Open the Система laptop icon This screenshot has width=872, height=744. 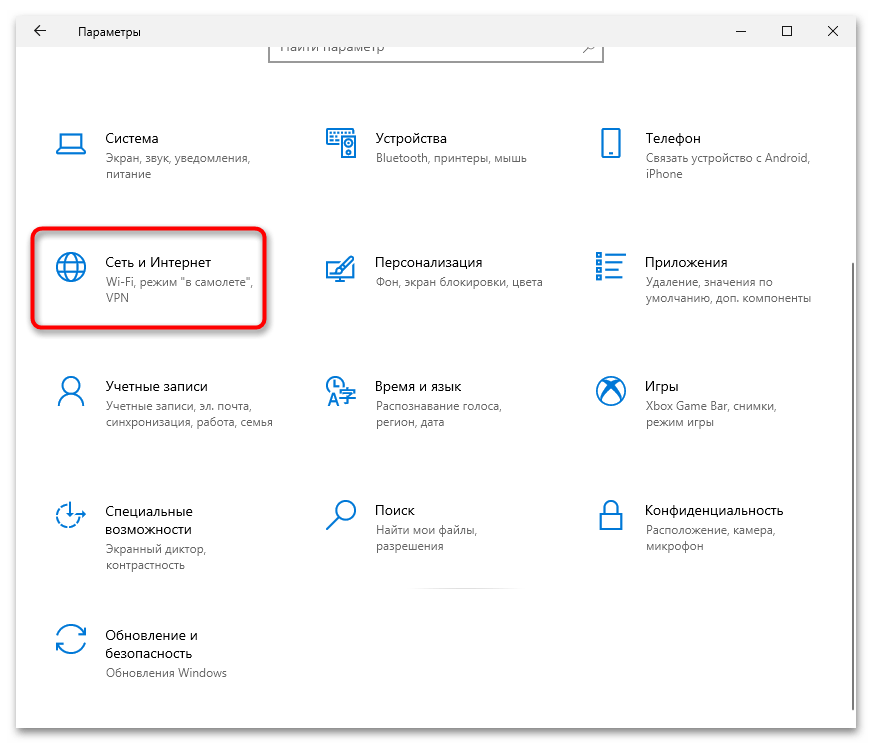[x=71, y=144]
